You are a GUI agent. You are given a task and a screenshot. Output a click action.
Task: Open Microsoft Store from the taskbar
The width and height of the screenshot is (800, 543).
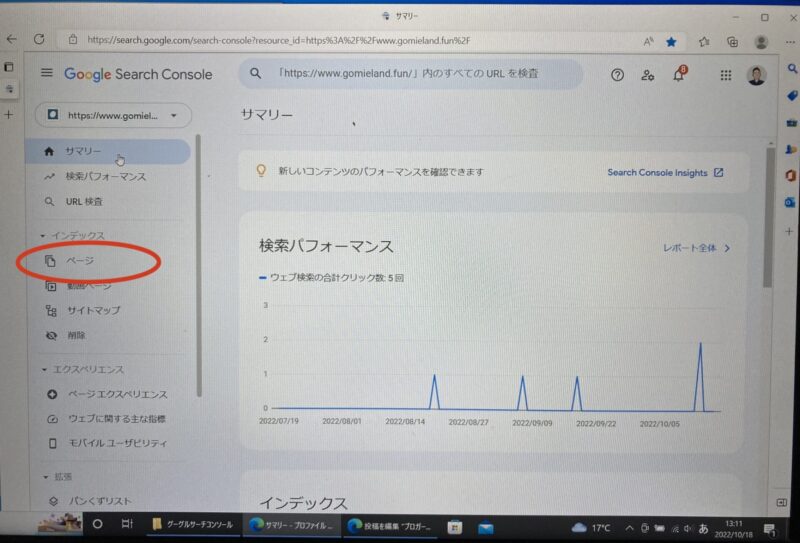point(455,527)
